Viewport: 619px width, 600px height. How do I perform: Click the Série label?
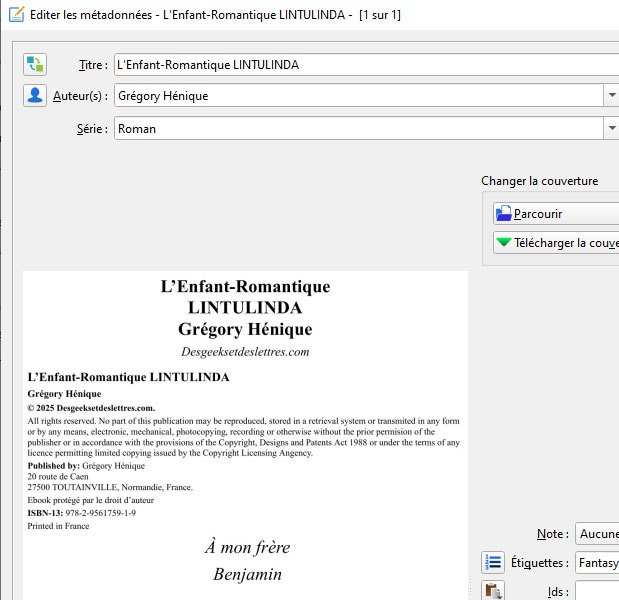92,129
